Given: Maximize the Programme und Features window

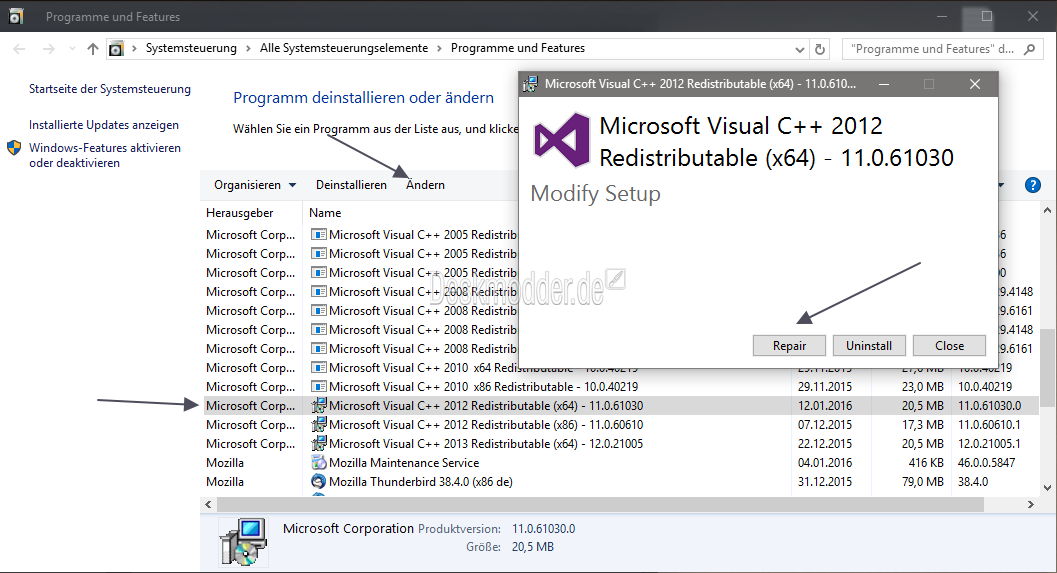Looking at the screenshot, I should (987, 16).
